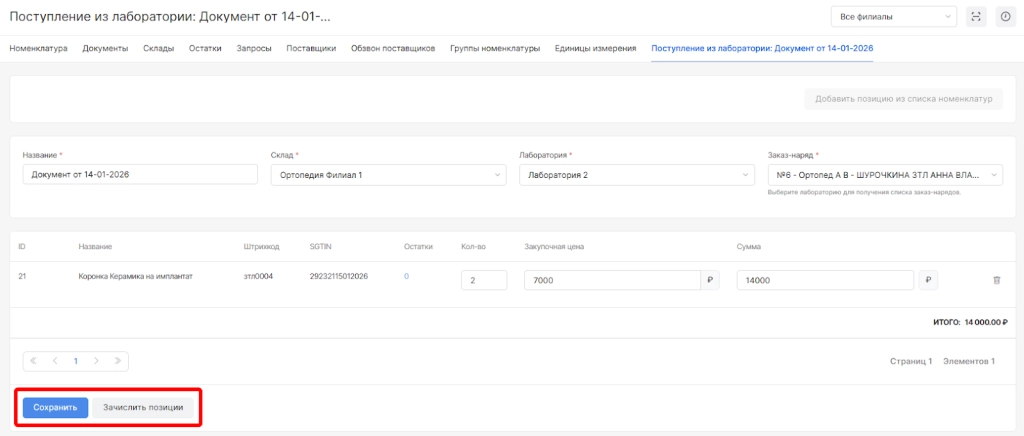Expand the Склад dropdown Ортопедия Филиал 1
Viewport: 1024px width, 436px height.
click(388, 174)
